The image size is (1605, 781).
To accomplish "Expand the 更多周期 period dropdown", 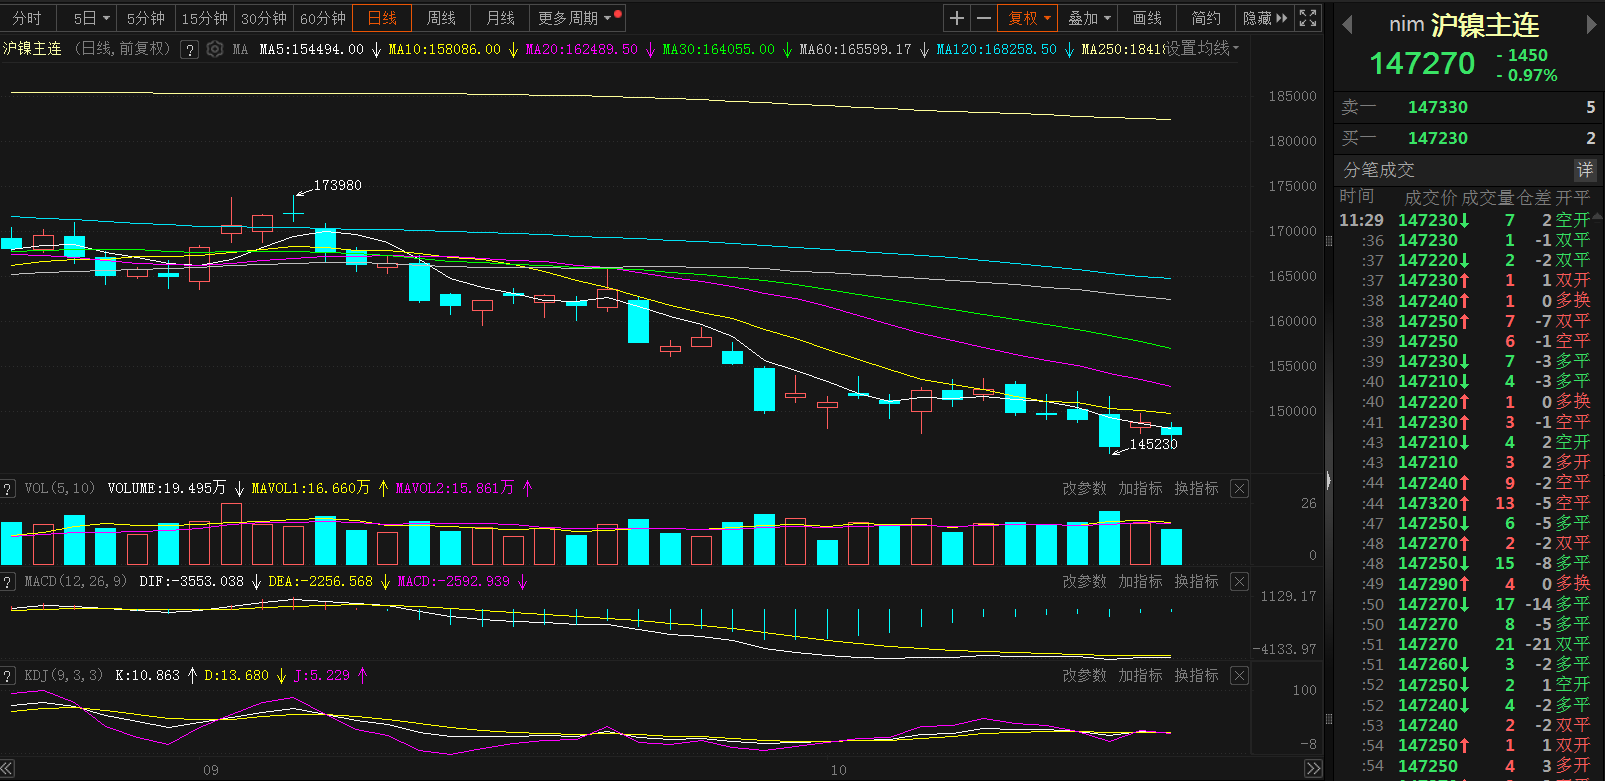I will 574,18.
